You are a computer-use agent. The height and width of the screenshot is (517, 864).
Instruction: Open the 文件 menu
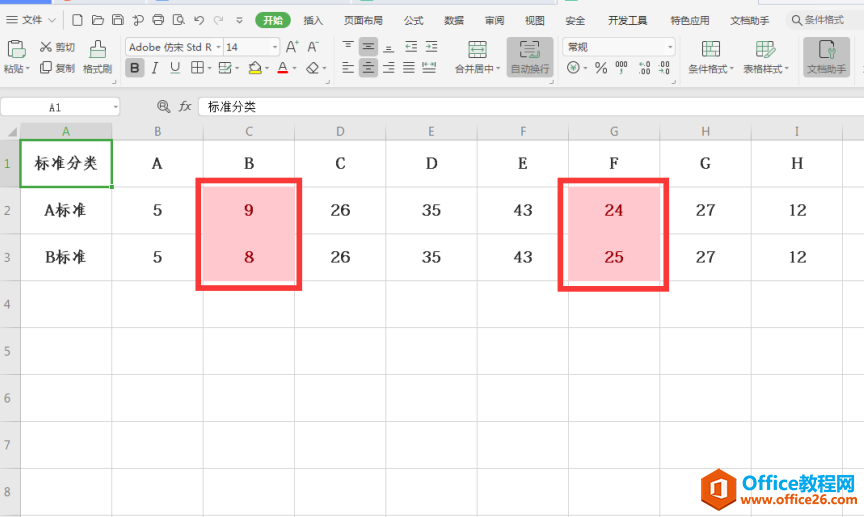(x=31, y=20)
